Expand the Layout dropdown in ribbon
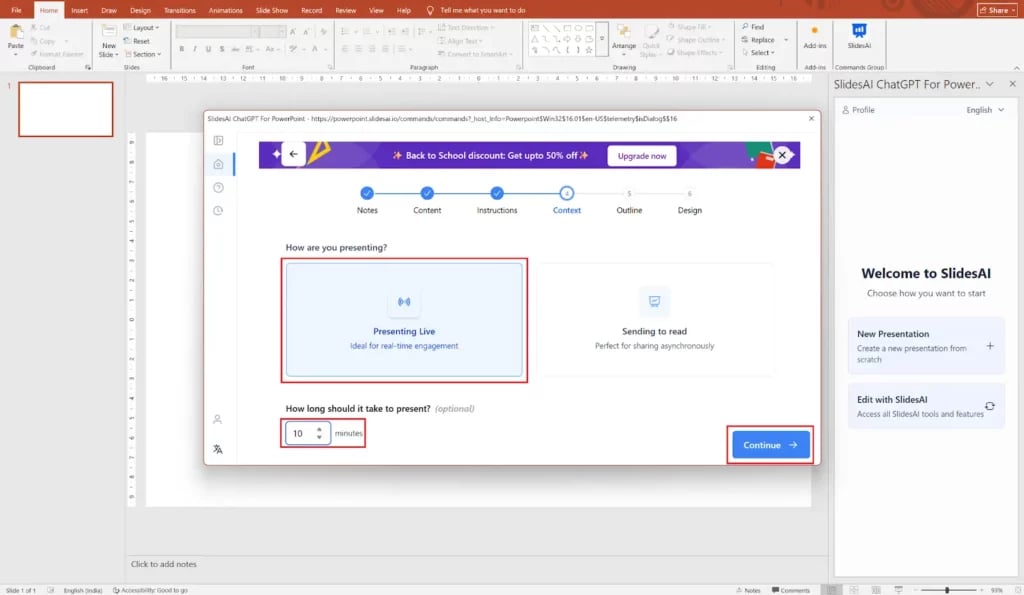The height and width of the screenshot is (595, 1024). [x=145, y=28]
